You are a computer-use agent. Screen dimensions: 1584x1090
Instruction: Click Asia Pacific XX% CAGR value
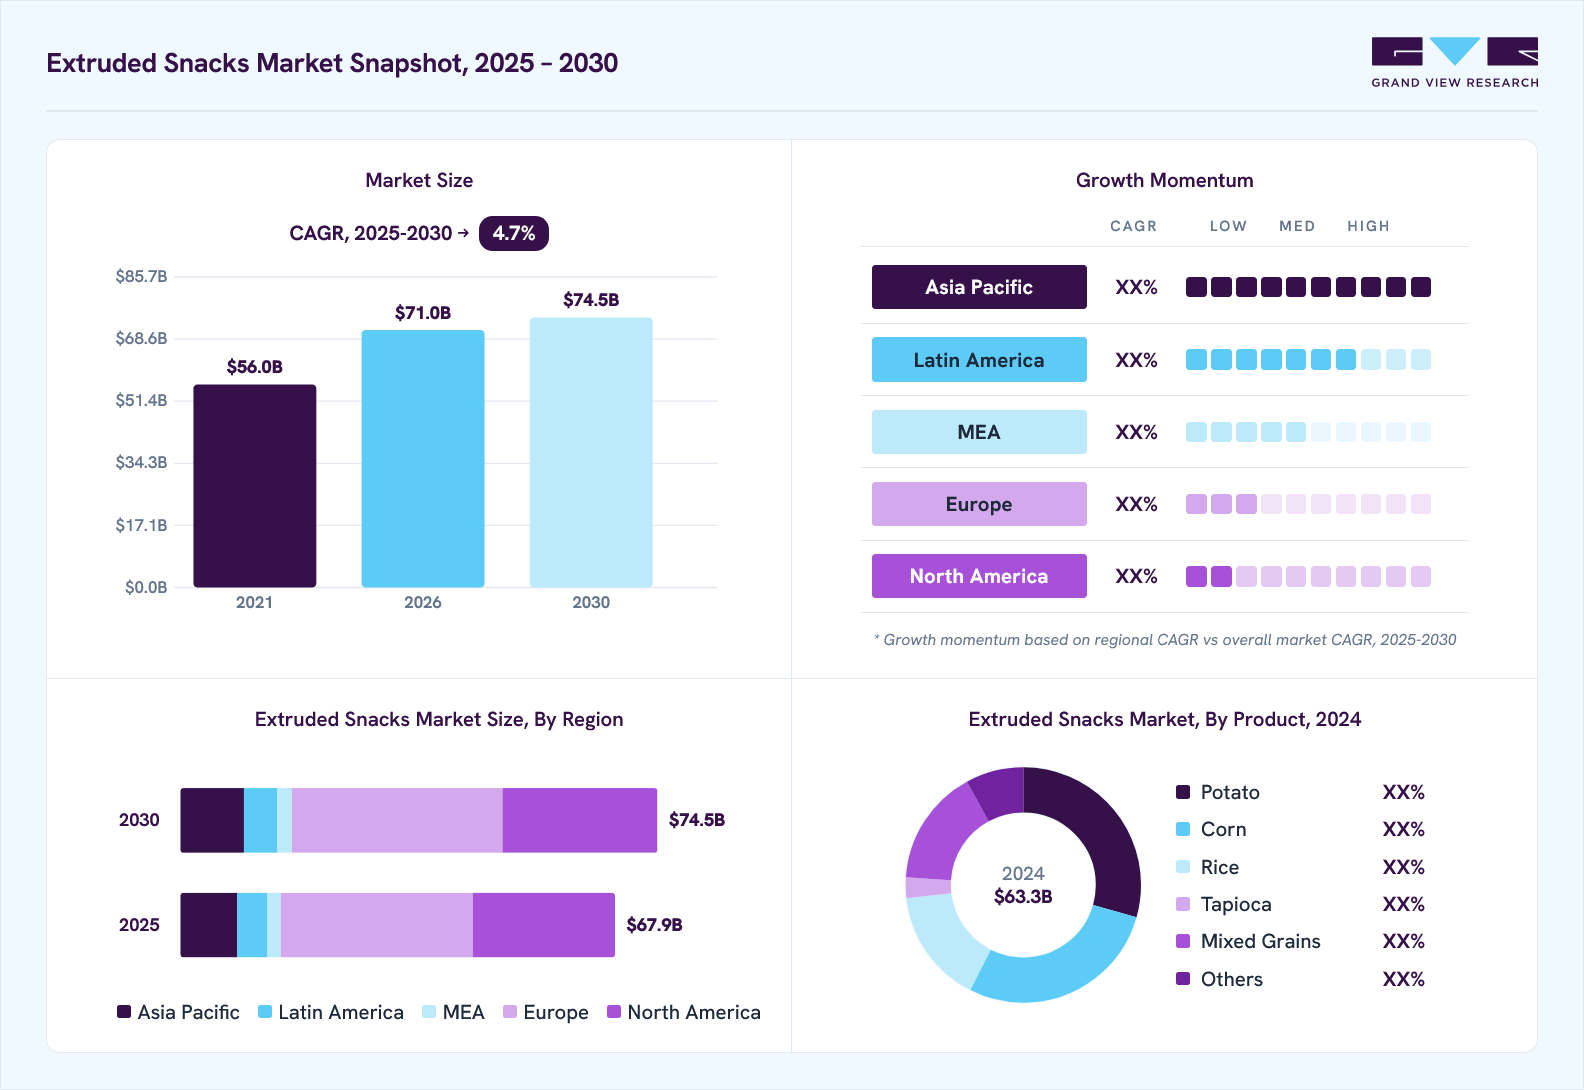tap(1136, 287)
